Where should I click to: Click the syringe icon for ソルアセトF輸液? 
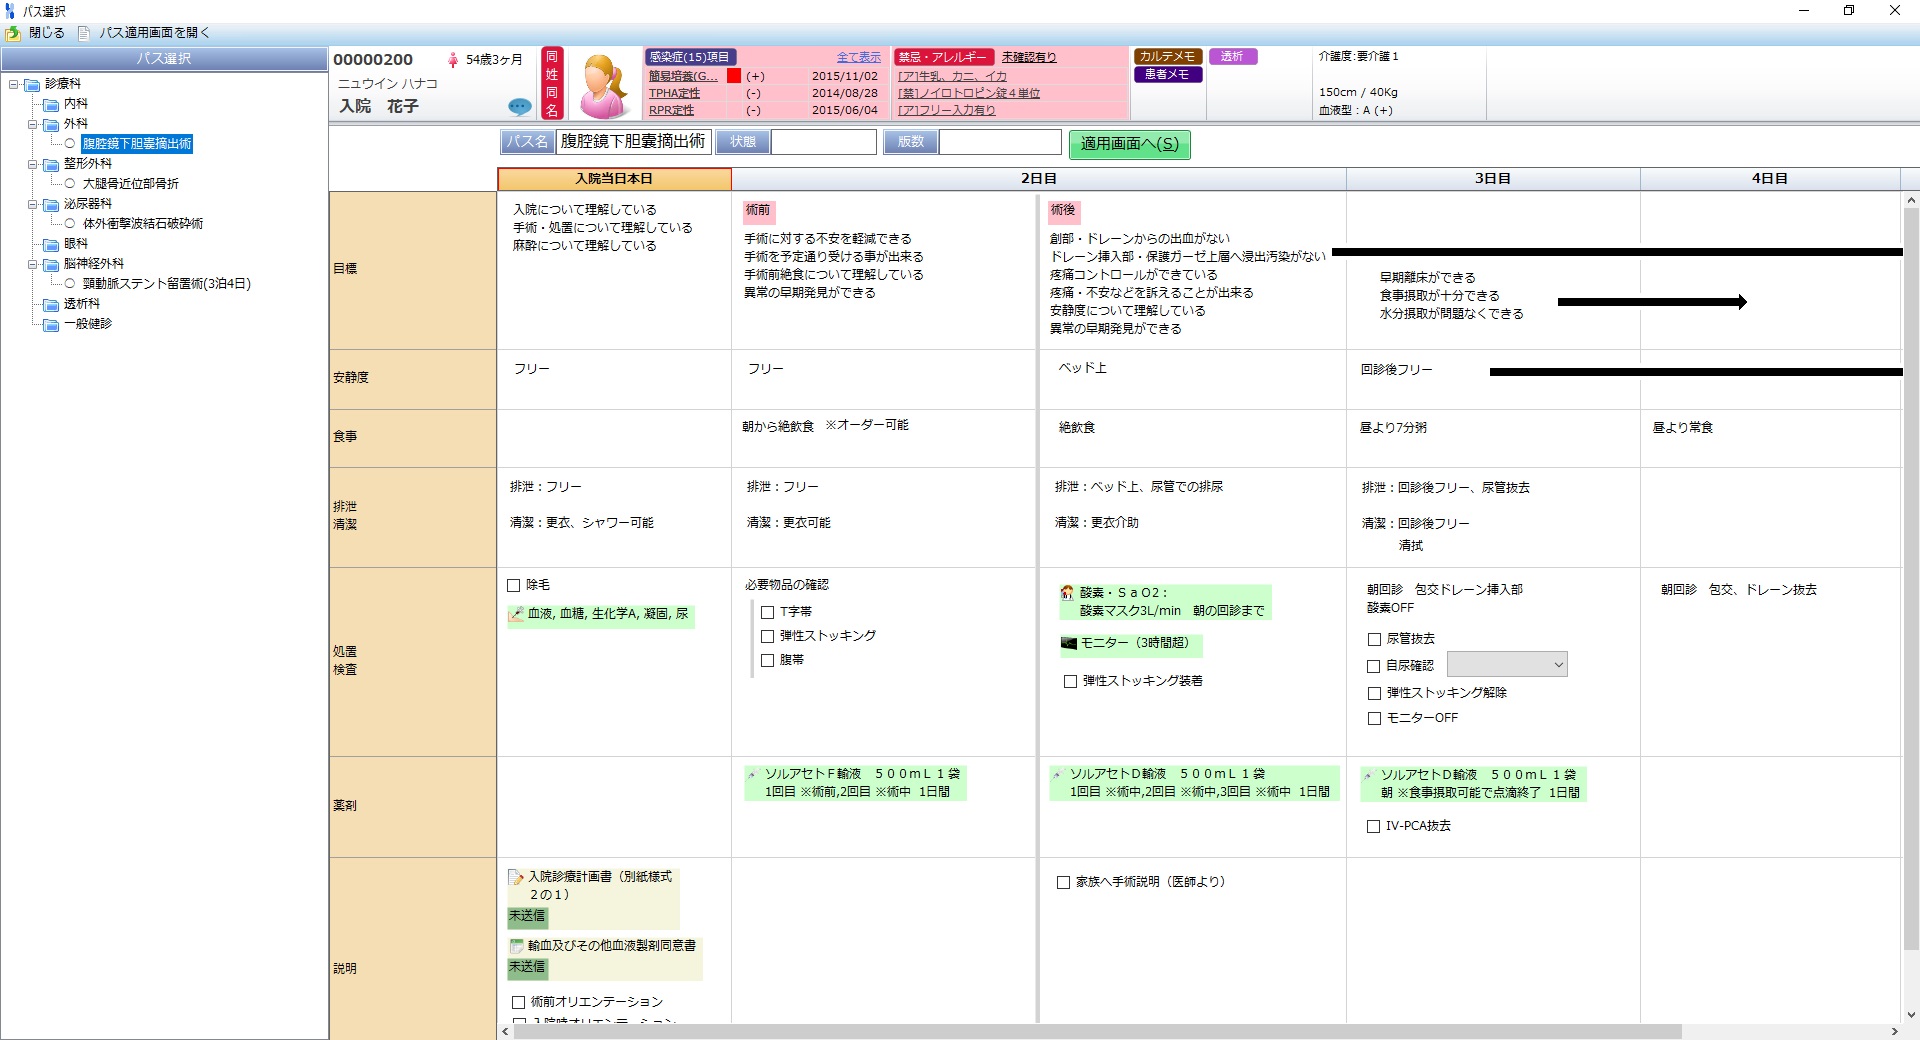(x=752, y=774)
